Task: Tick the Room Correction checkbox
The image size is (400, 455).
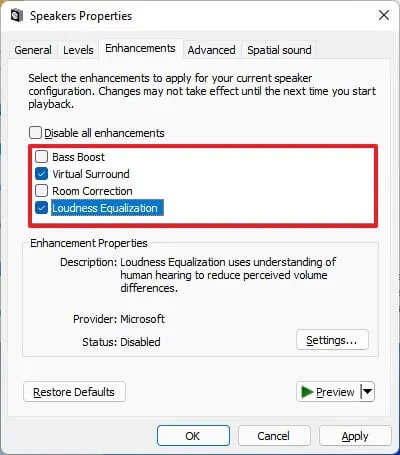Action: pos(41,191)
